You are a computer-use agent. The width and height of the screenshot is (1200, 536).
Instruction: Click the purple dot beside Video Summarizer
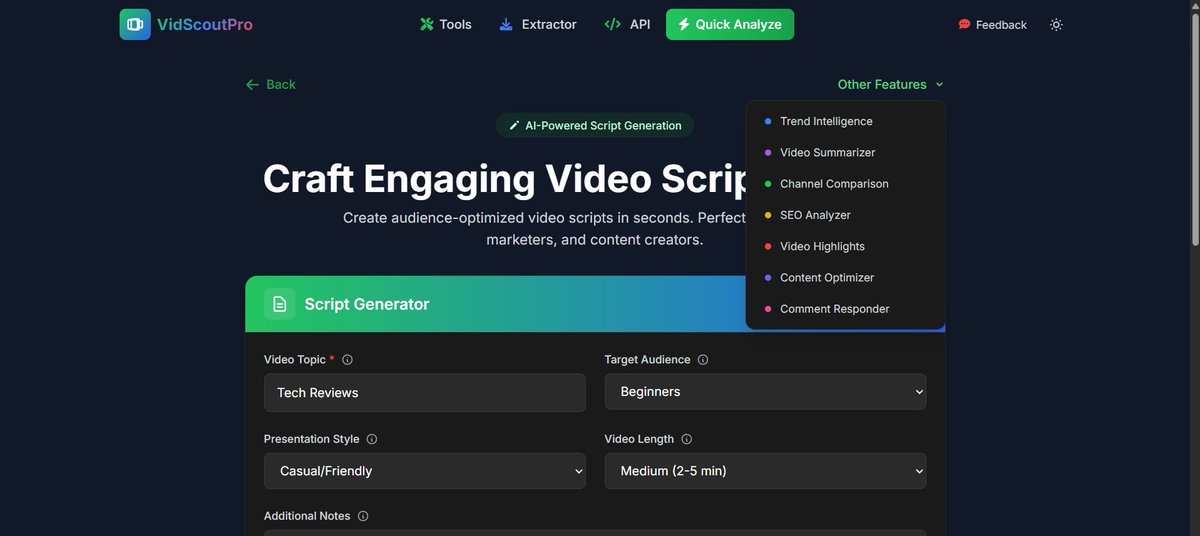coord(768,152)
